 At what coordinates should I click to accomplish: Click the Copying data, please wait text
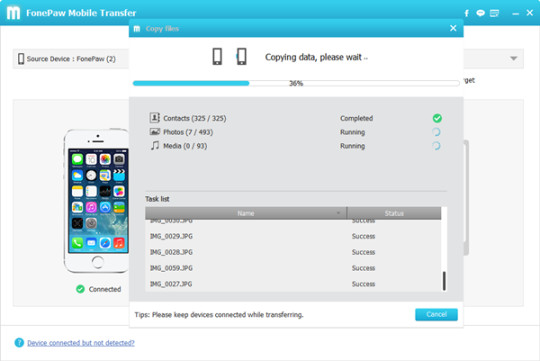316,57
